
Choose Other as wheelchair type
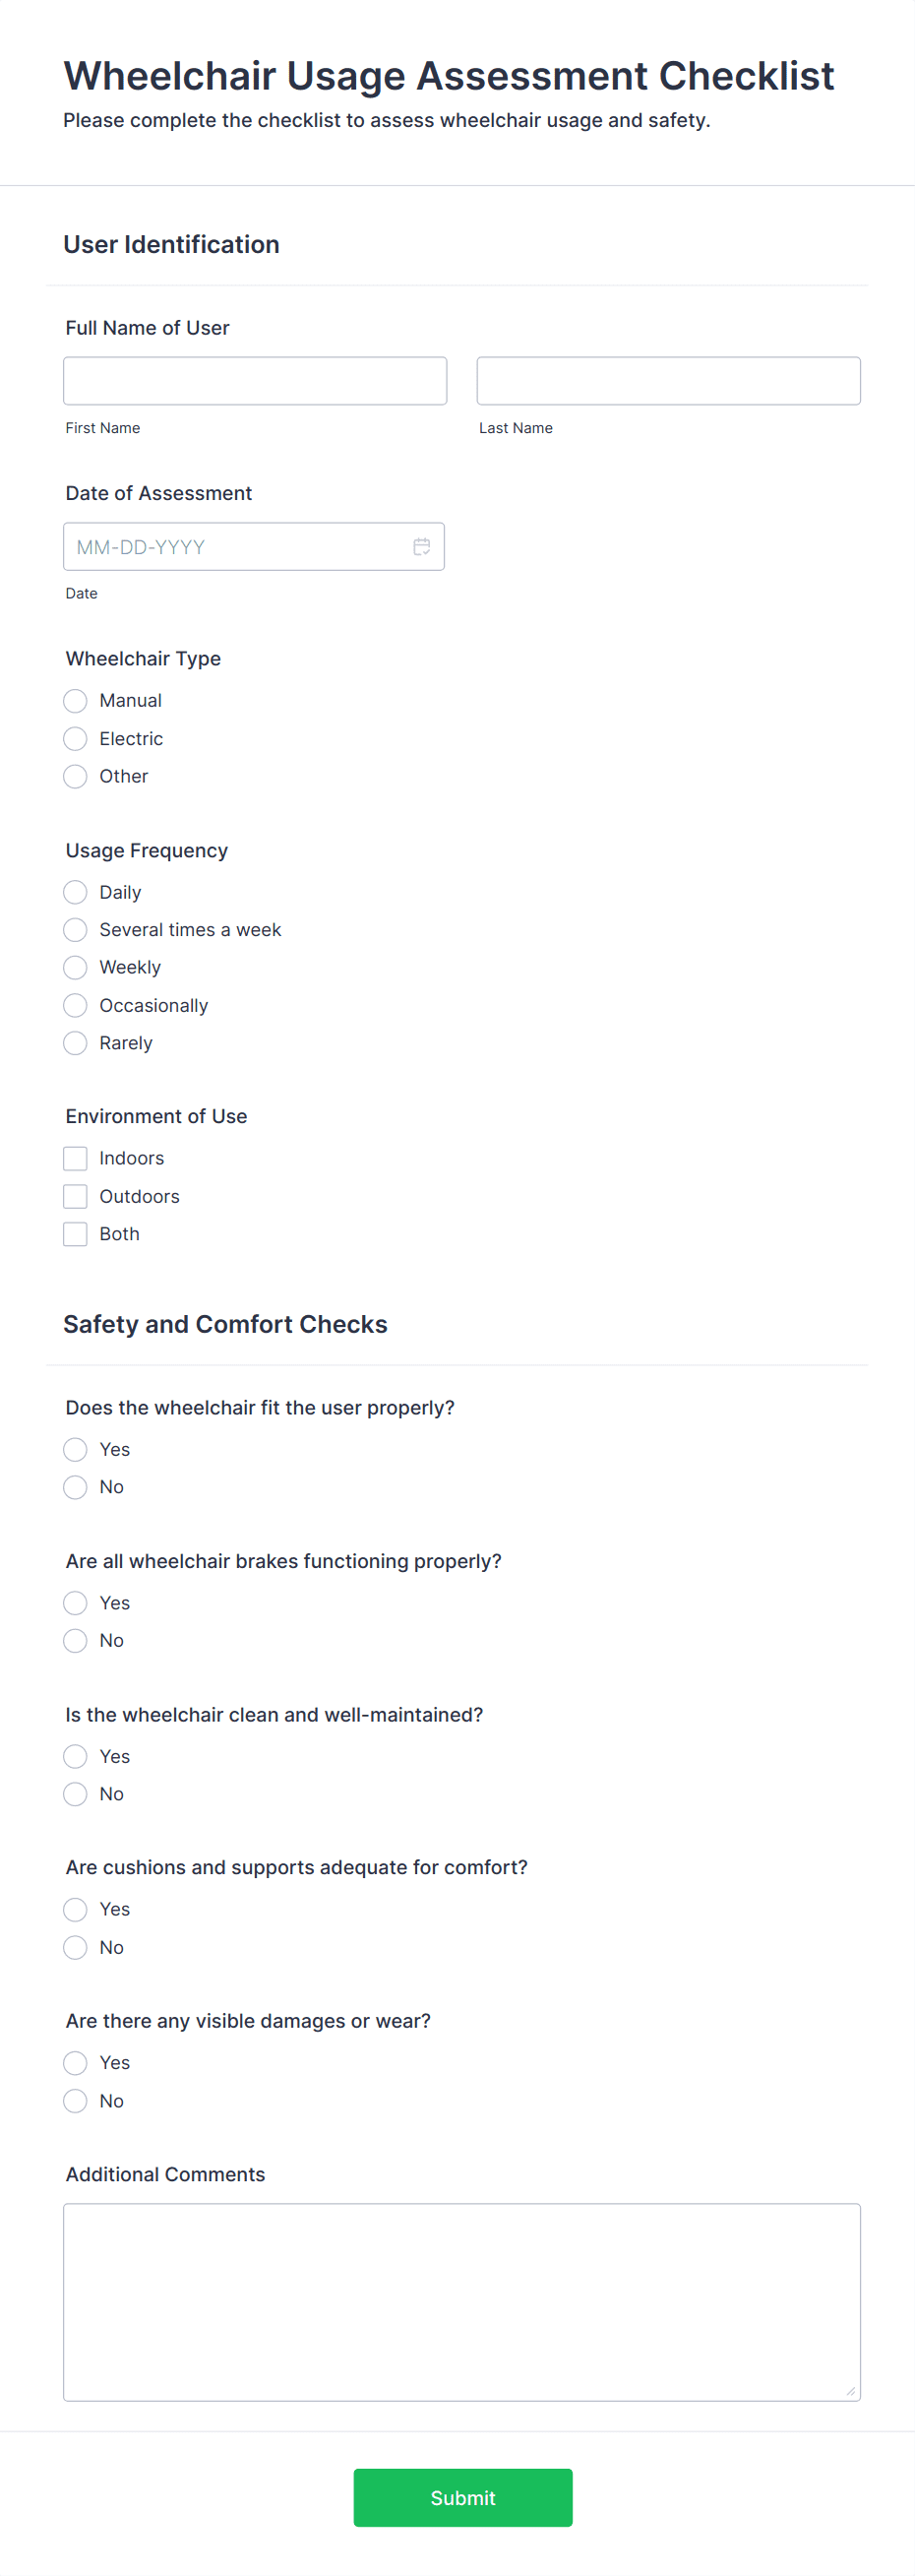click(x=75, y=776)
